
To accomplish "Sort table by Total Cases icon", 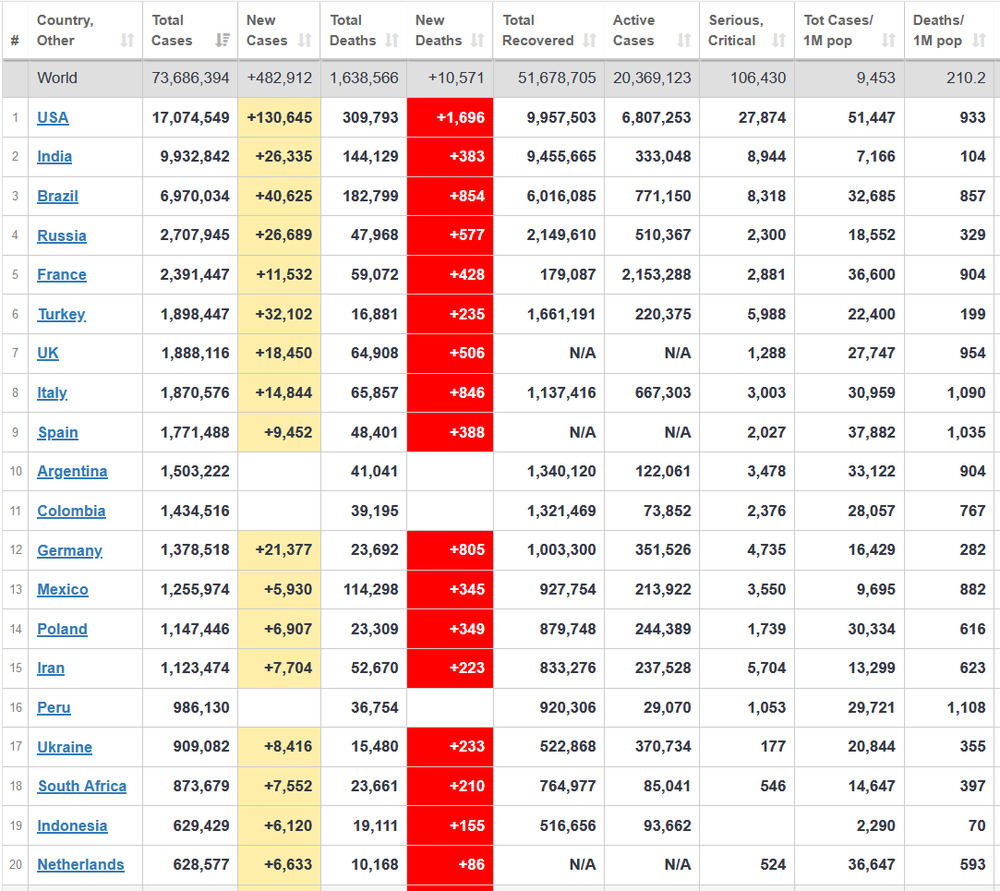I will coord(222,41).
